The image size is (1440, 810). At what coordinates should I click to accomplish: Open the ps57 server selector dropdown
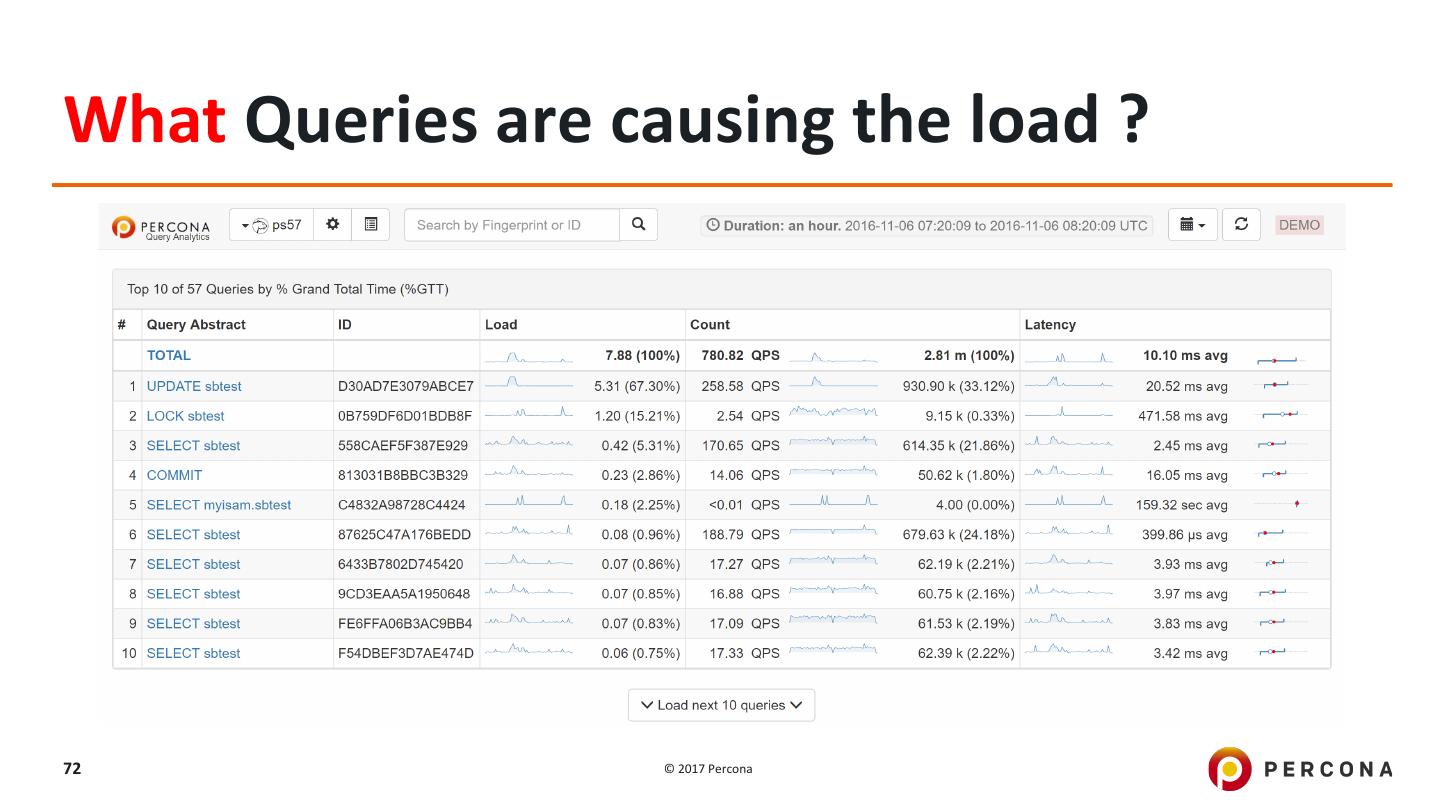(x=271, y=225)
